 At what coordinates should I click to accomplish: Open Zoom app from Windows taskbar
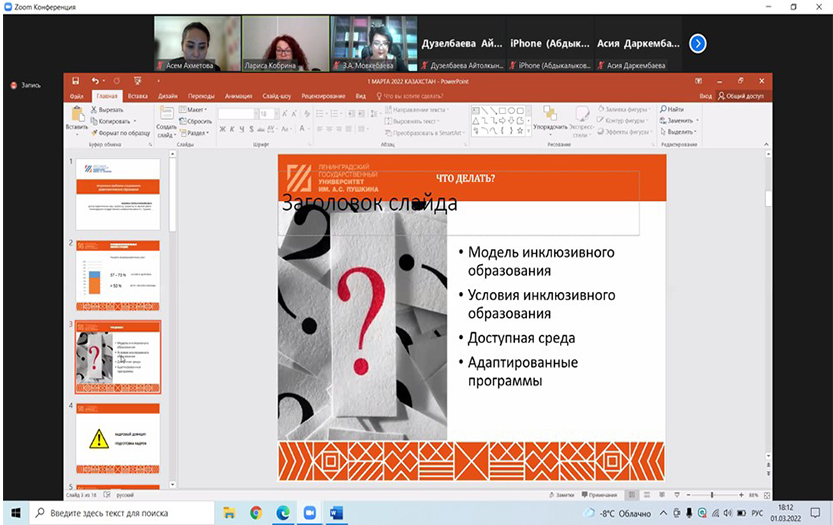click(309, 513)
